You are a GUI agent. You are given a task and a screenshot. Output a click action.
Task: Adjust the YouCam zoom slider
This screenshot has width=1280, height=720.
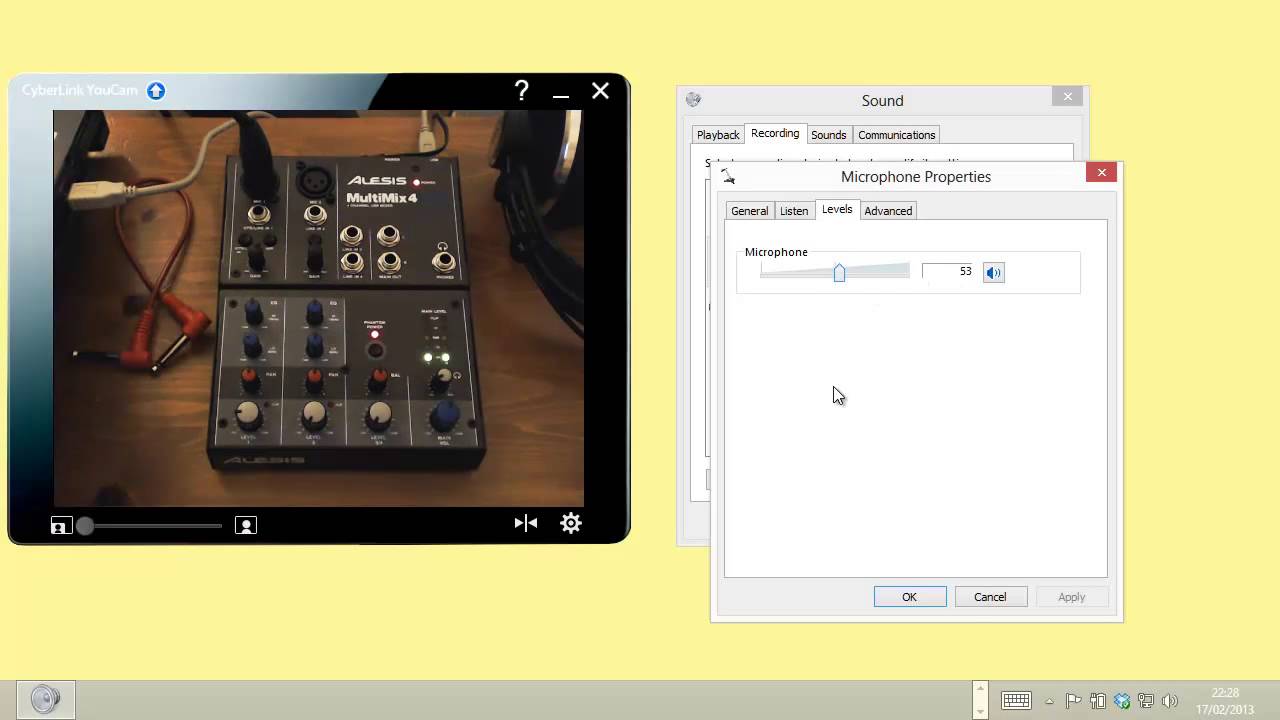[85, 526]
